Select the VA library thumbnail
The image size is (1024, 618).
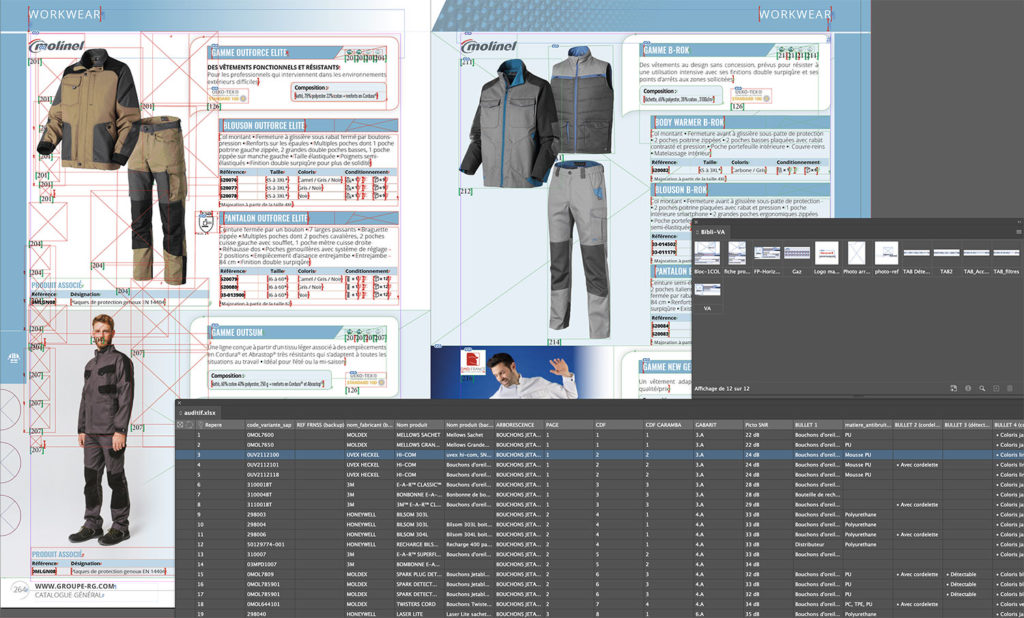click(707, 290)
